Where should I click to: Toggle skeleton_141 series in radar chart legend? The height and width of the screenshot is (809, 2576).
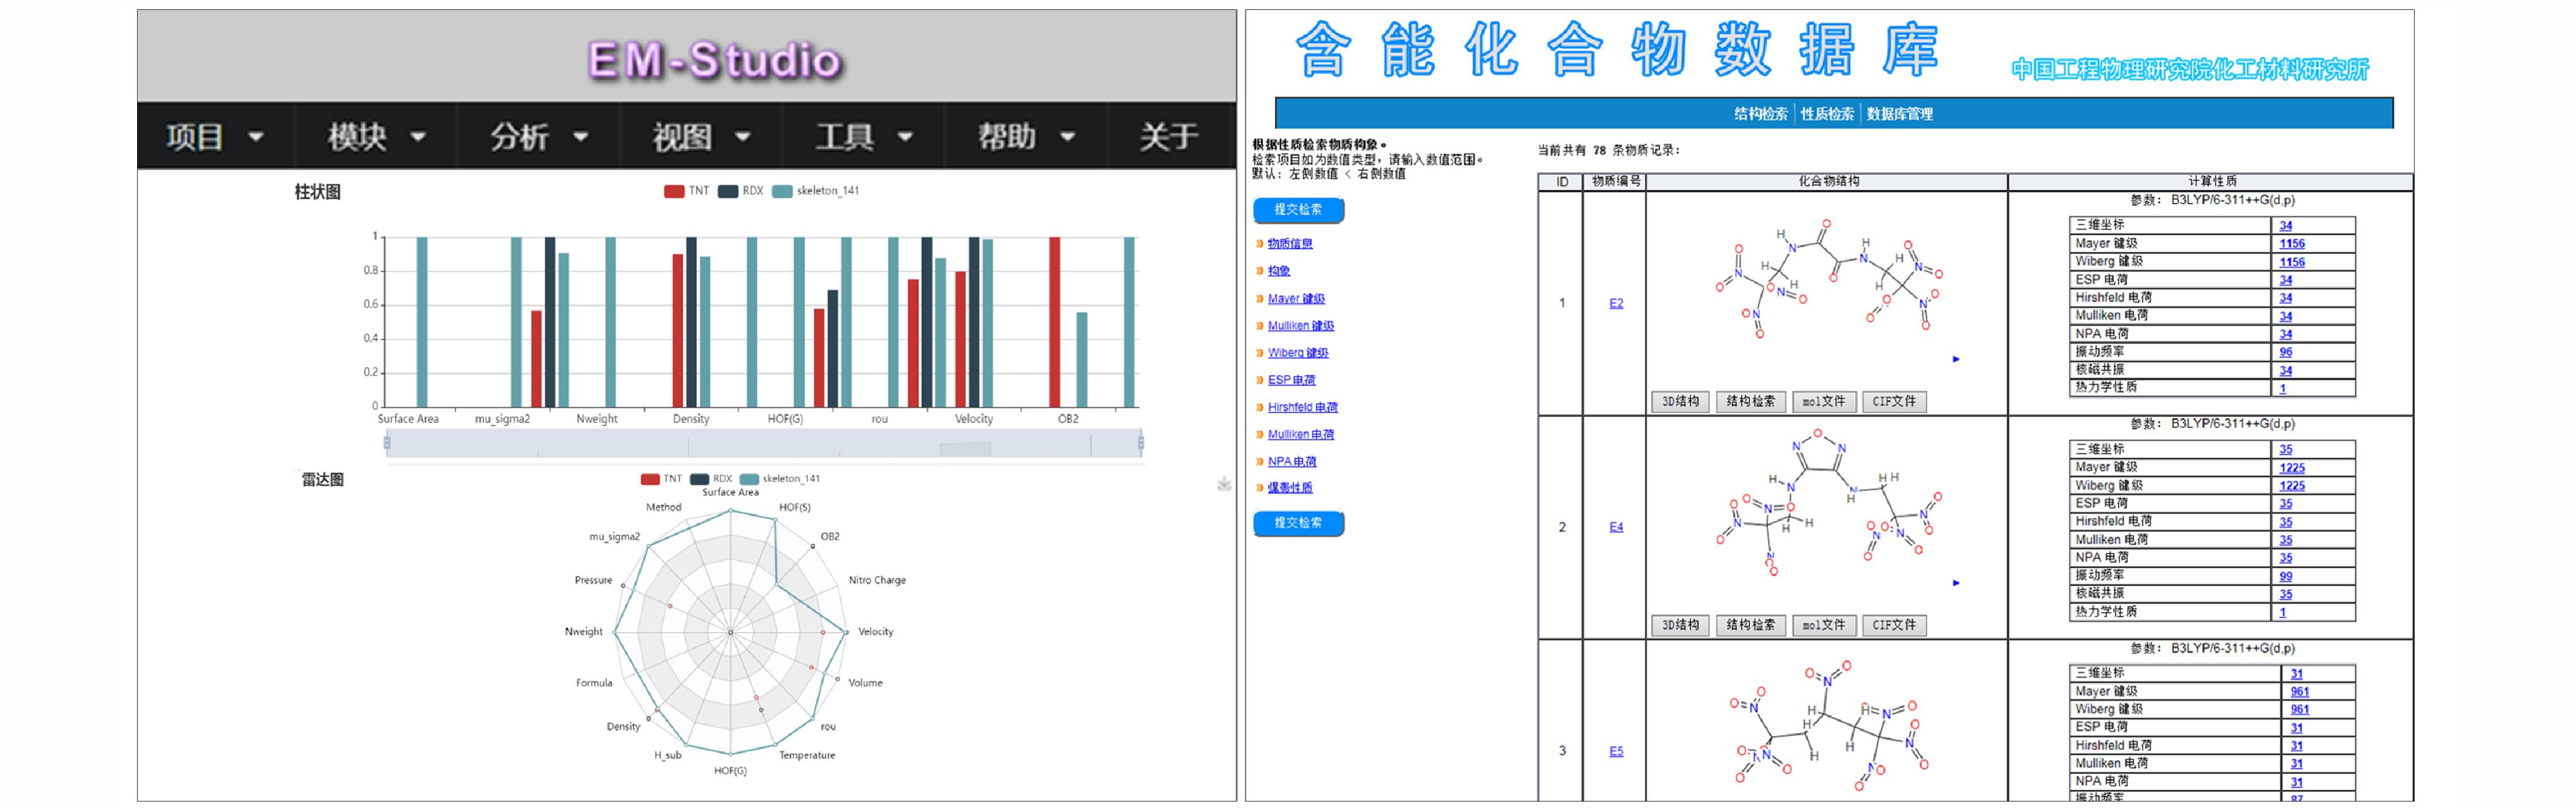[x=779, y=479]
